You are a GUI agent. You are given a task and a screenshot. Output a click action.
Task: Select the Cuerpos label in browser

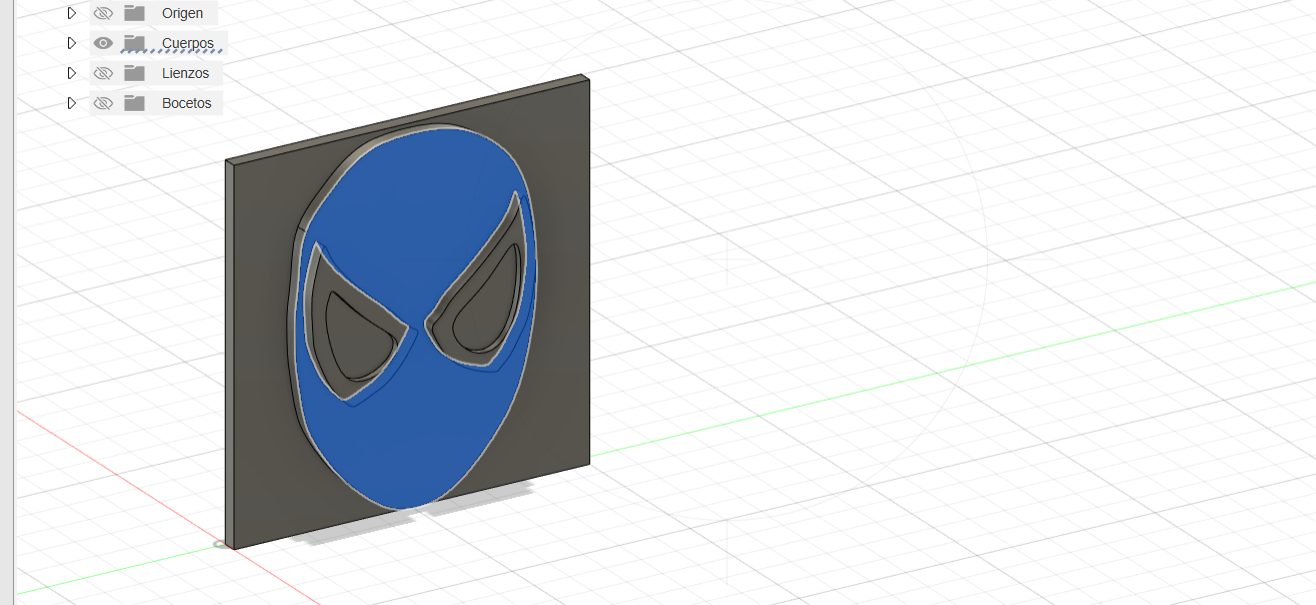click(187, 43)
